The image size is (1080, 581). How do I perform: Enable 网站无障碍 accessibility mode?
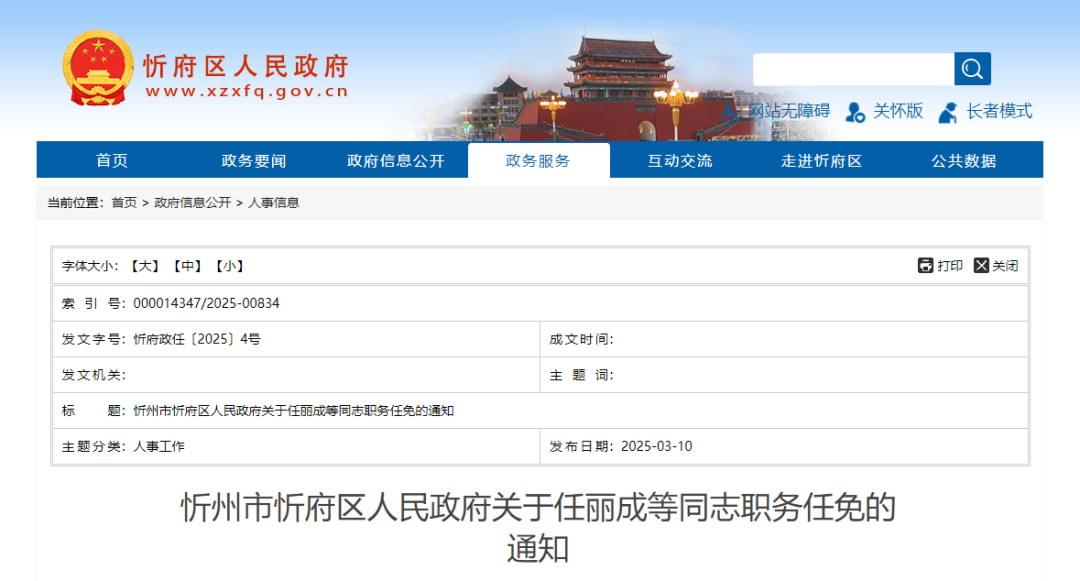coord(789,111)
